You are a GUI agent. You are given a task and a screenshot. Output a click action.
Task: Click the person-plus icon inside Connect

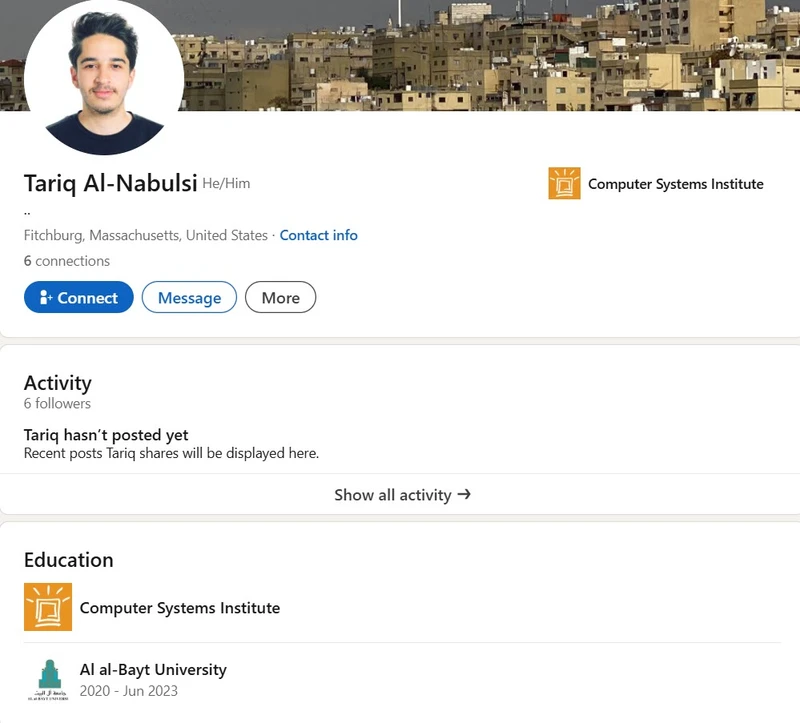[x=46, y=297]
